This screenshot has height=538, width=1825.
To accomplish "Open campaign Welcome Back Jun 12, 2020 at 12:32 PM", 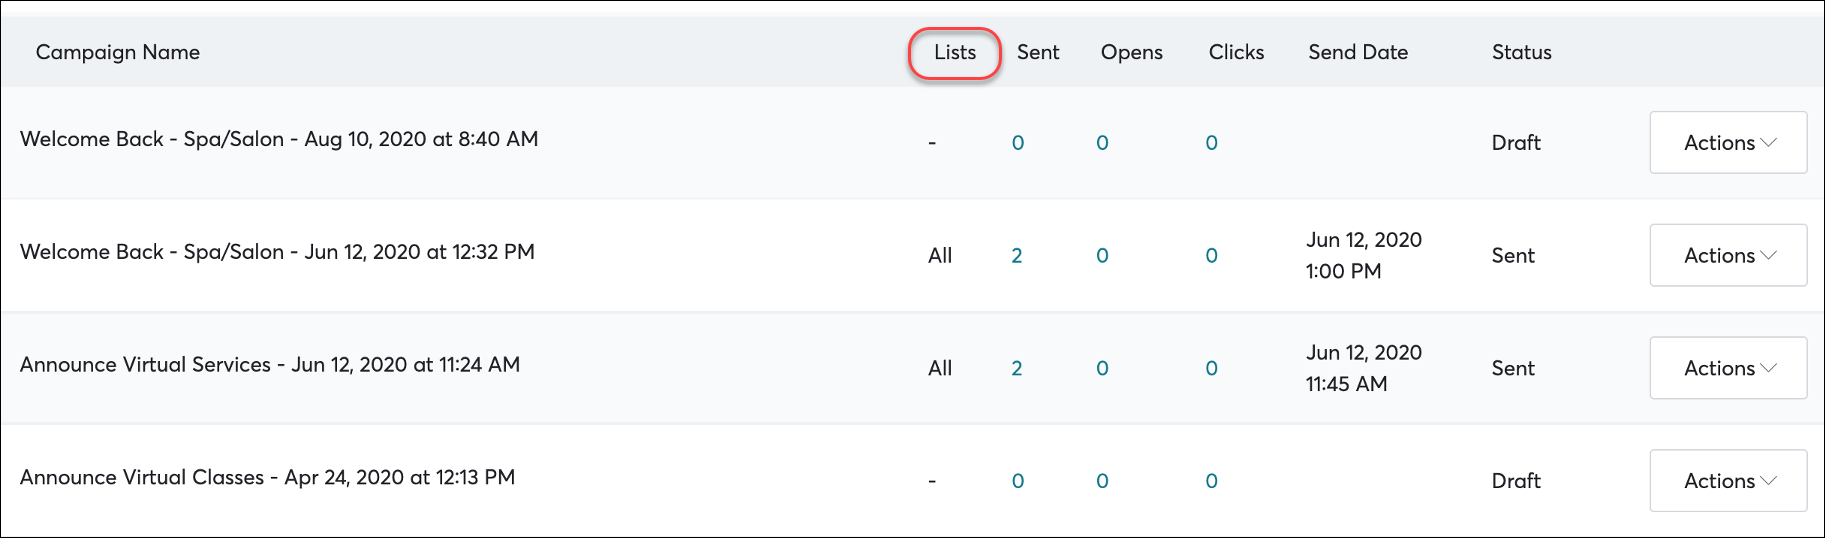I will click(x=277, y=252).
